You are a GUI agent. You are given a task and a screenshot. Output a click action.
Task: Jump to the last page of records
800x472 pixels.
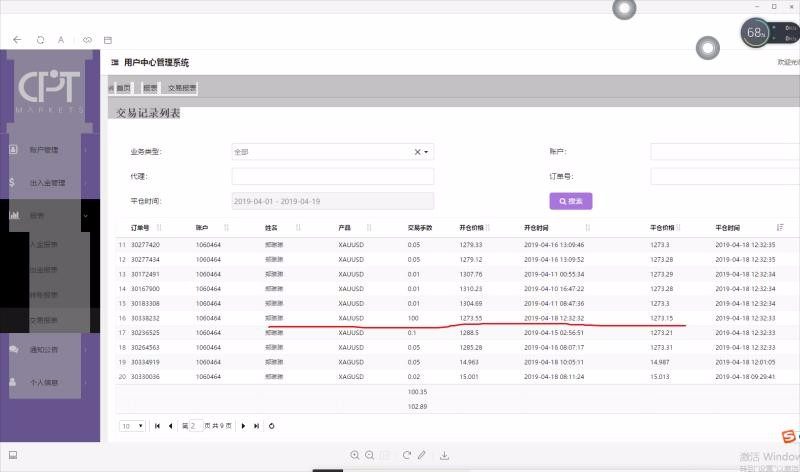(257, 426)
